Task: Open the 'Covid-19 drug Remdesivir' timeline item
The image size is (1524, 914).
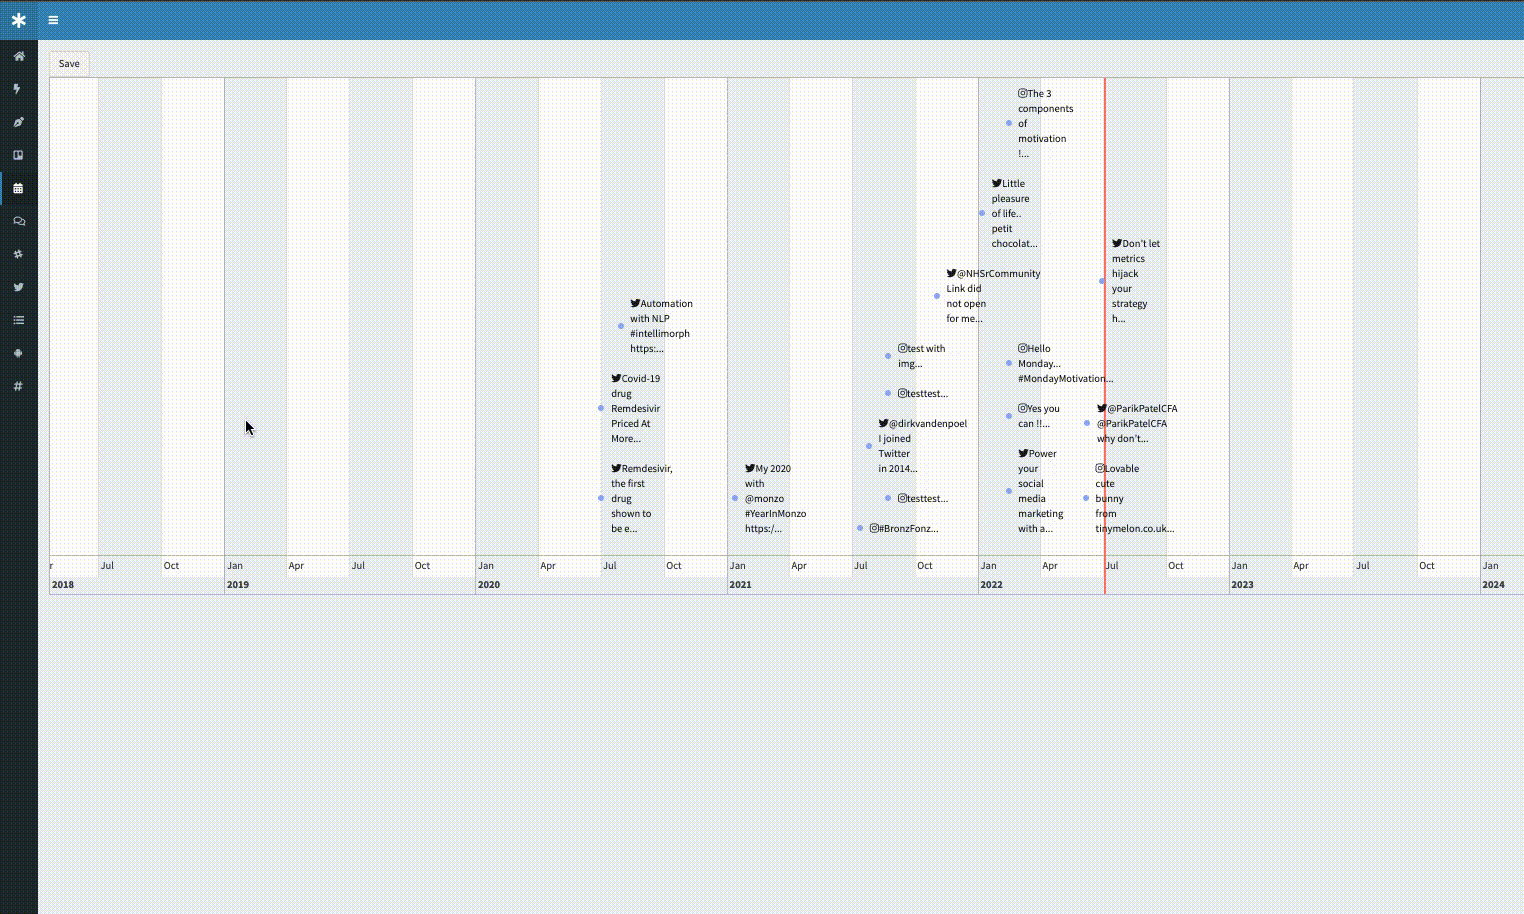Action: 636,408
